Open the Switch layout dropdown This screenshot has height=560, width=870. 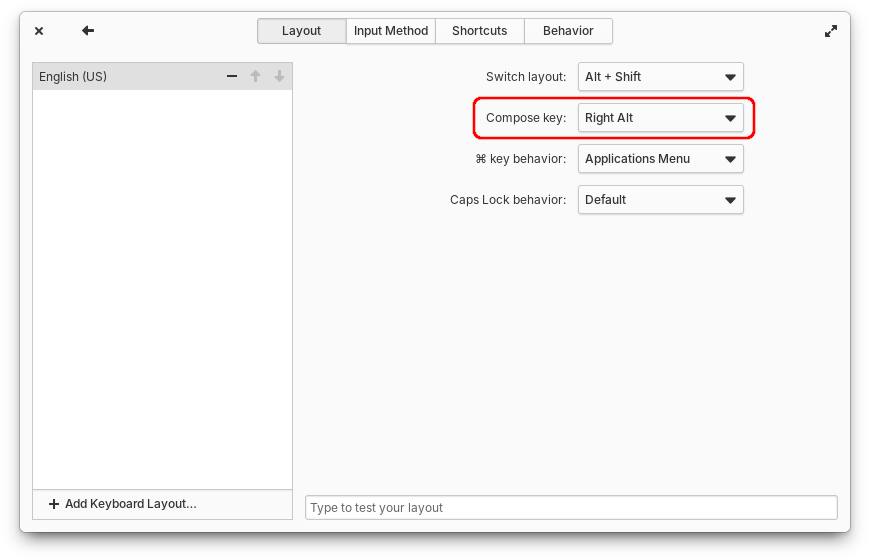pos(660,77)
